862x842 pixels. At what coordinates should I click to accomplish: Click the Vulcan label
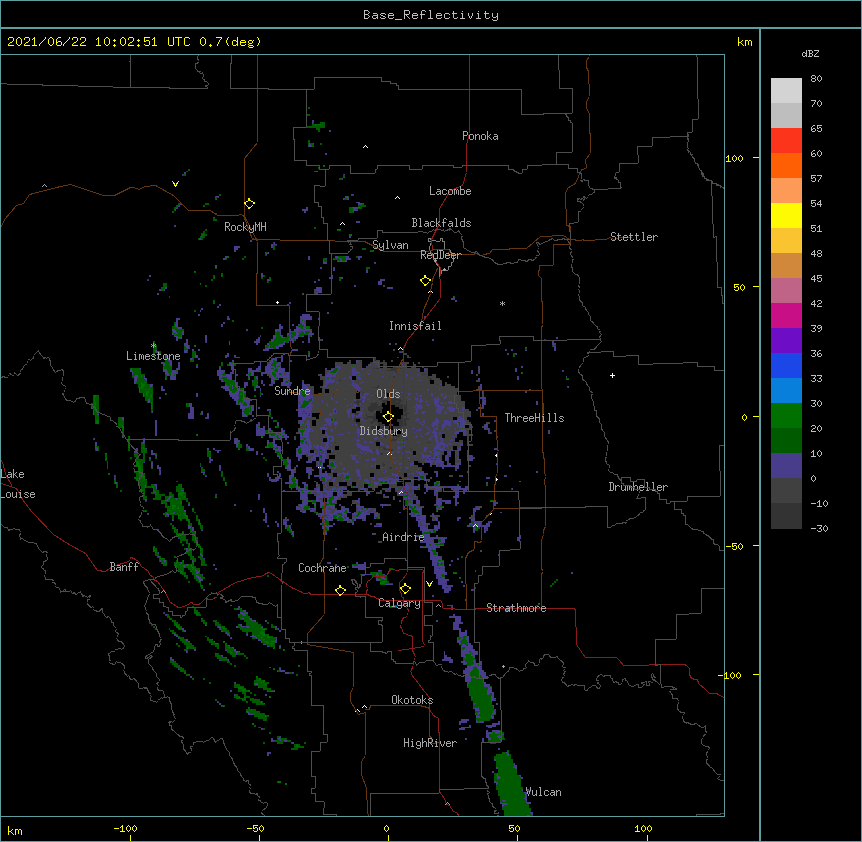[x=543, y=792]
